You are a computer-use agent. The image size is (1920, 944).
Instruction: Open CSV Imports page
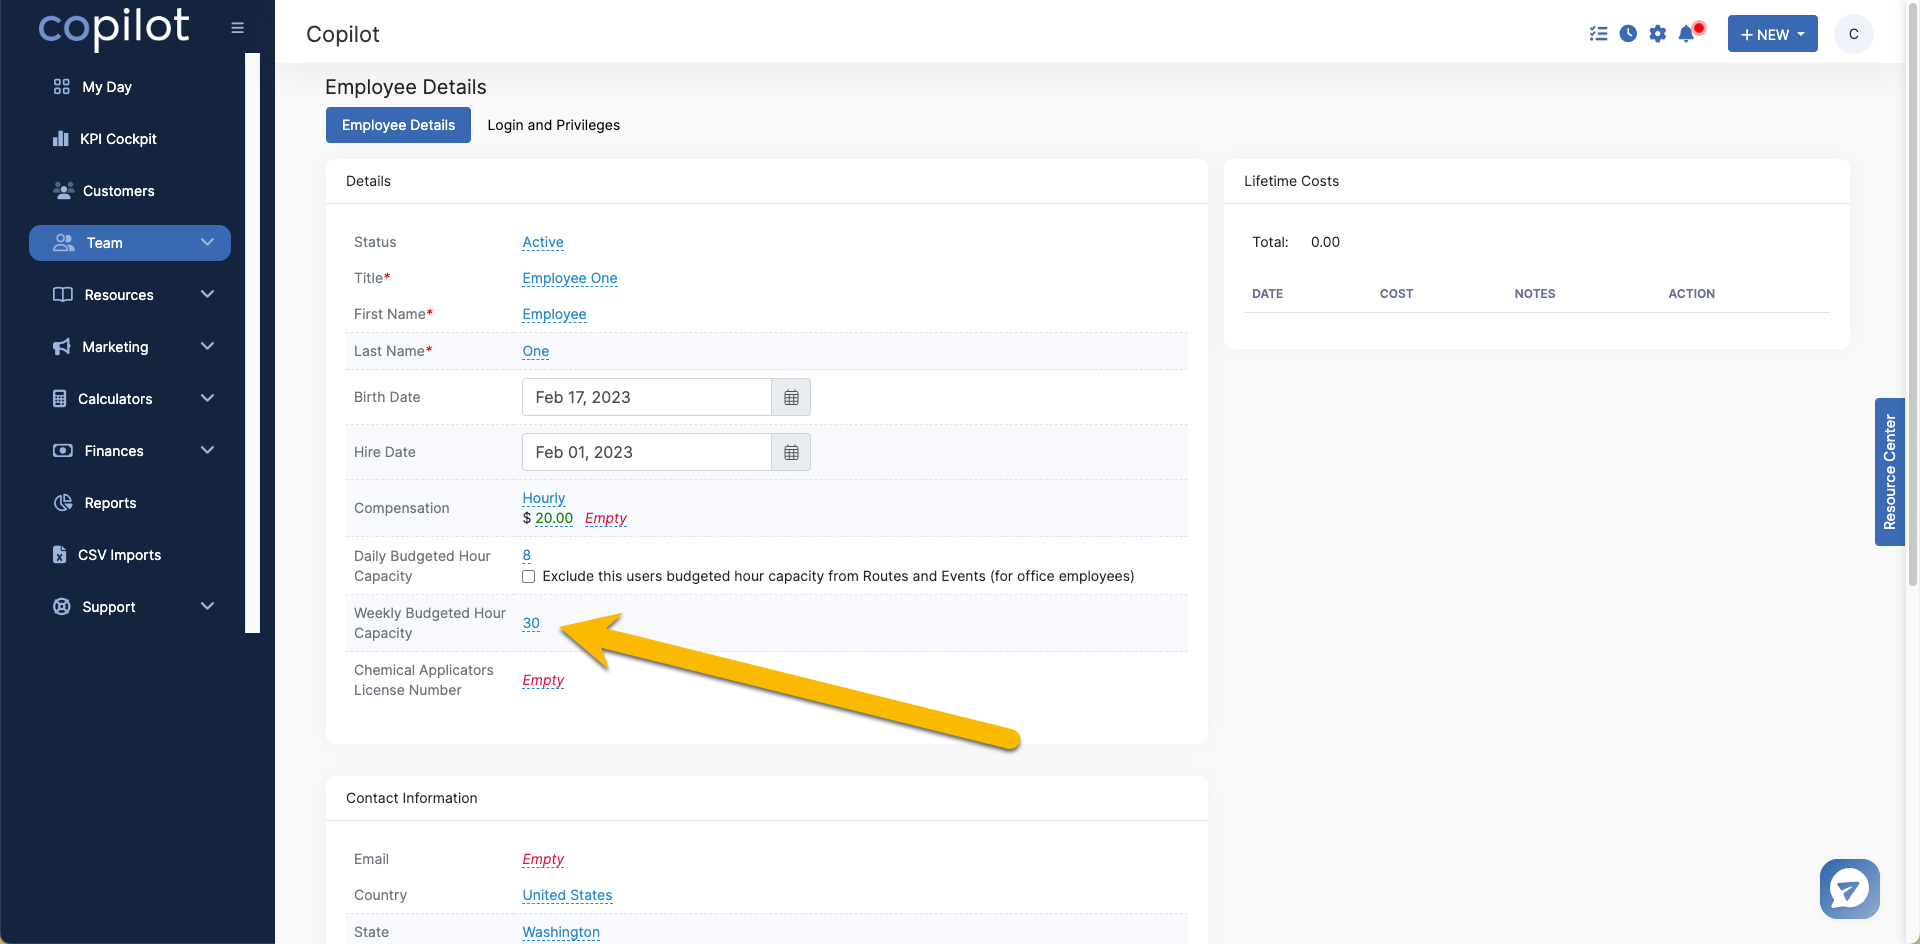(119, 555)
